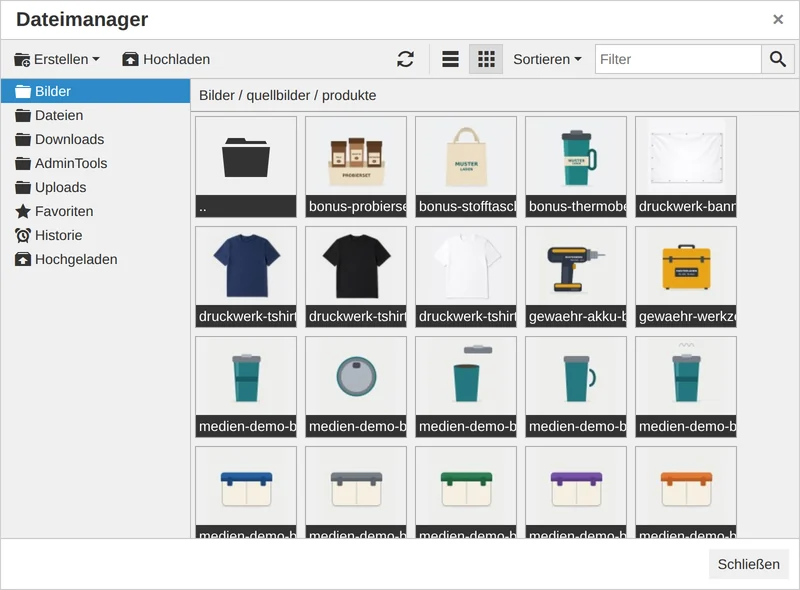Click produkte in the breadcrumb

(x=349, y=95)
